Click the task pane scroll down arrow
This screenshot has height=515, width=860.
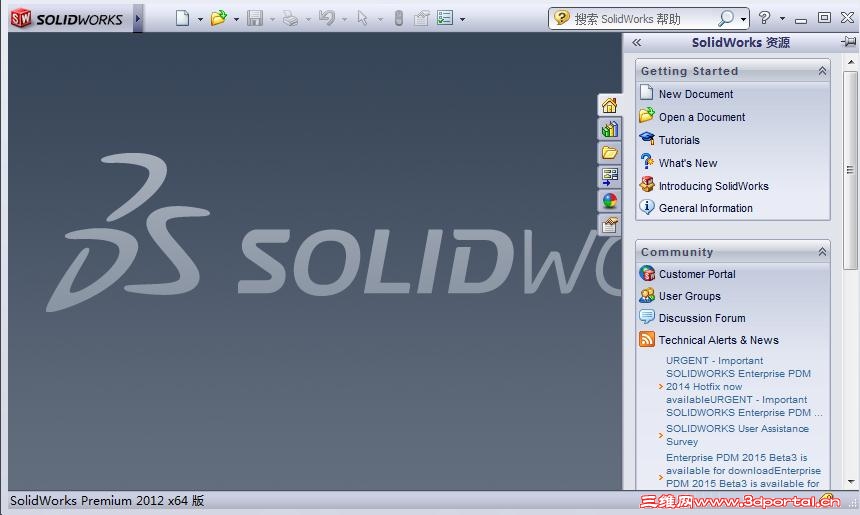click(x=851, y=482)
